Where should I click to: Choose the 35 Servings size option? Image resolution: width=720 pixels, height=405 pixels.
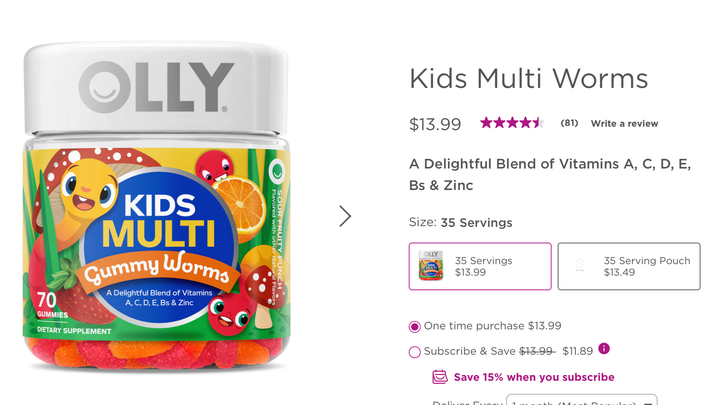480,266
